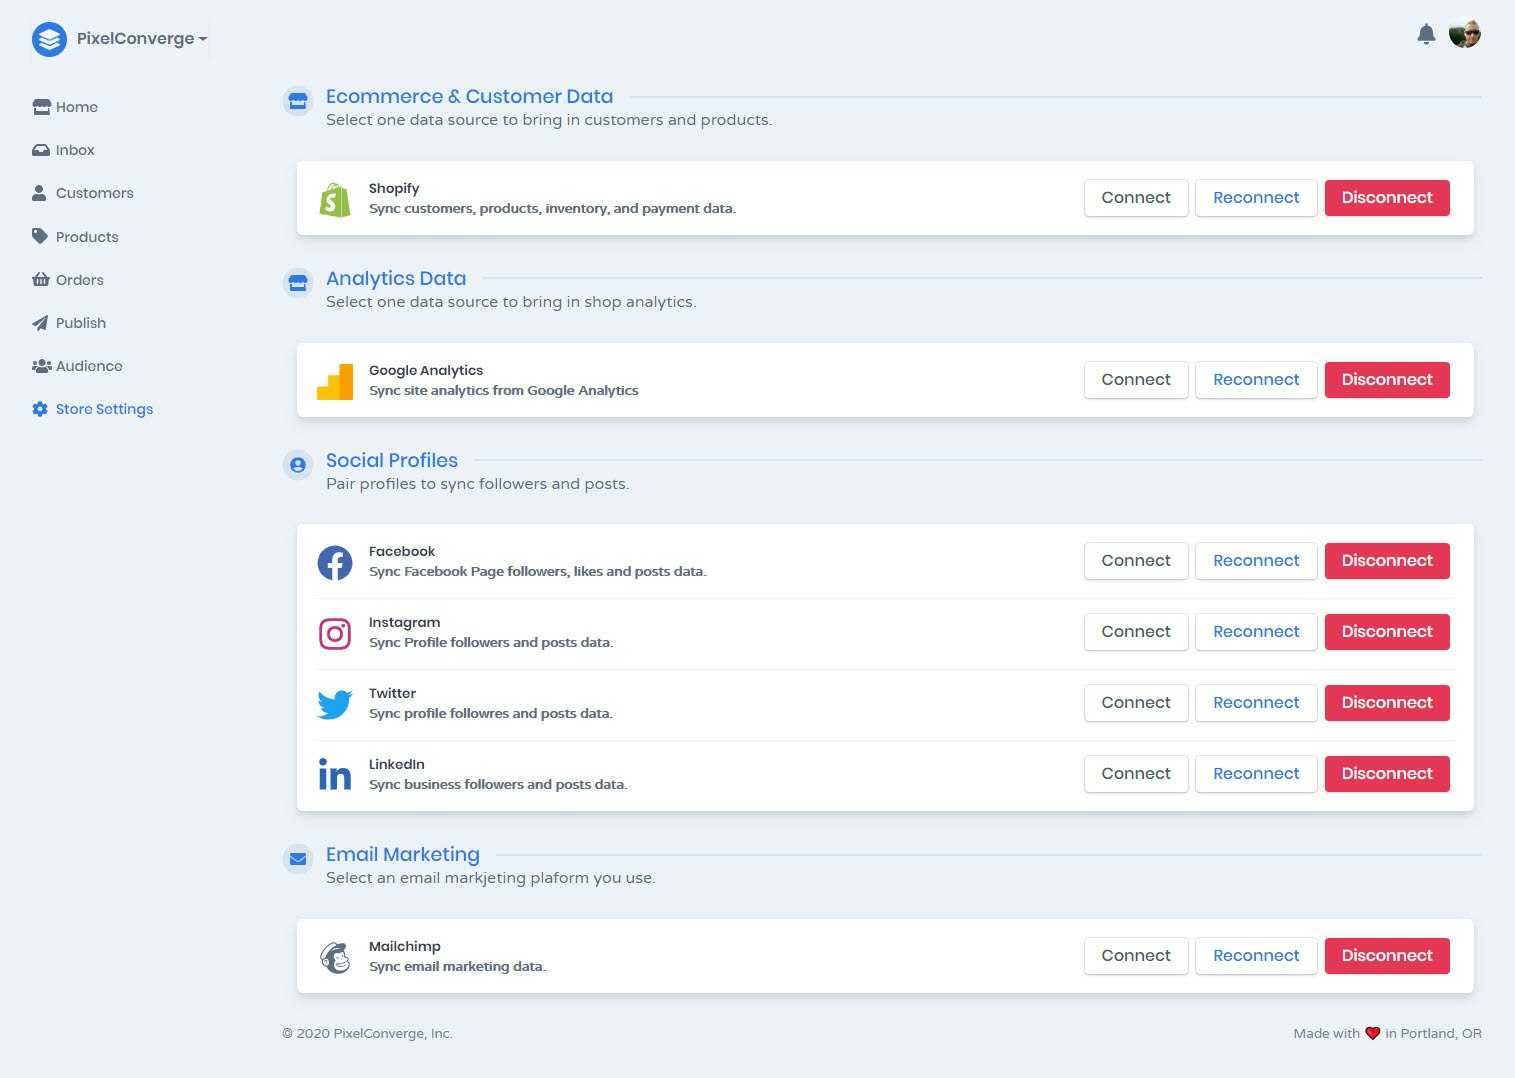
Task: Click the Email Marketing heading
Action: pyautogui.click(x=403, y=855)
